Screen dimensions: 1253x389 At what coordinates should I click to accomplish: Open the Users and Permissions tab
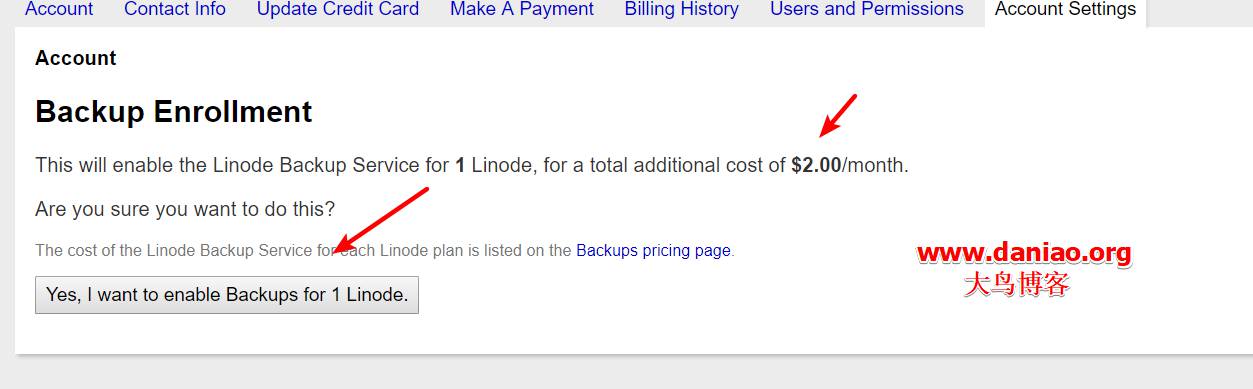tap(867, 9)
